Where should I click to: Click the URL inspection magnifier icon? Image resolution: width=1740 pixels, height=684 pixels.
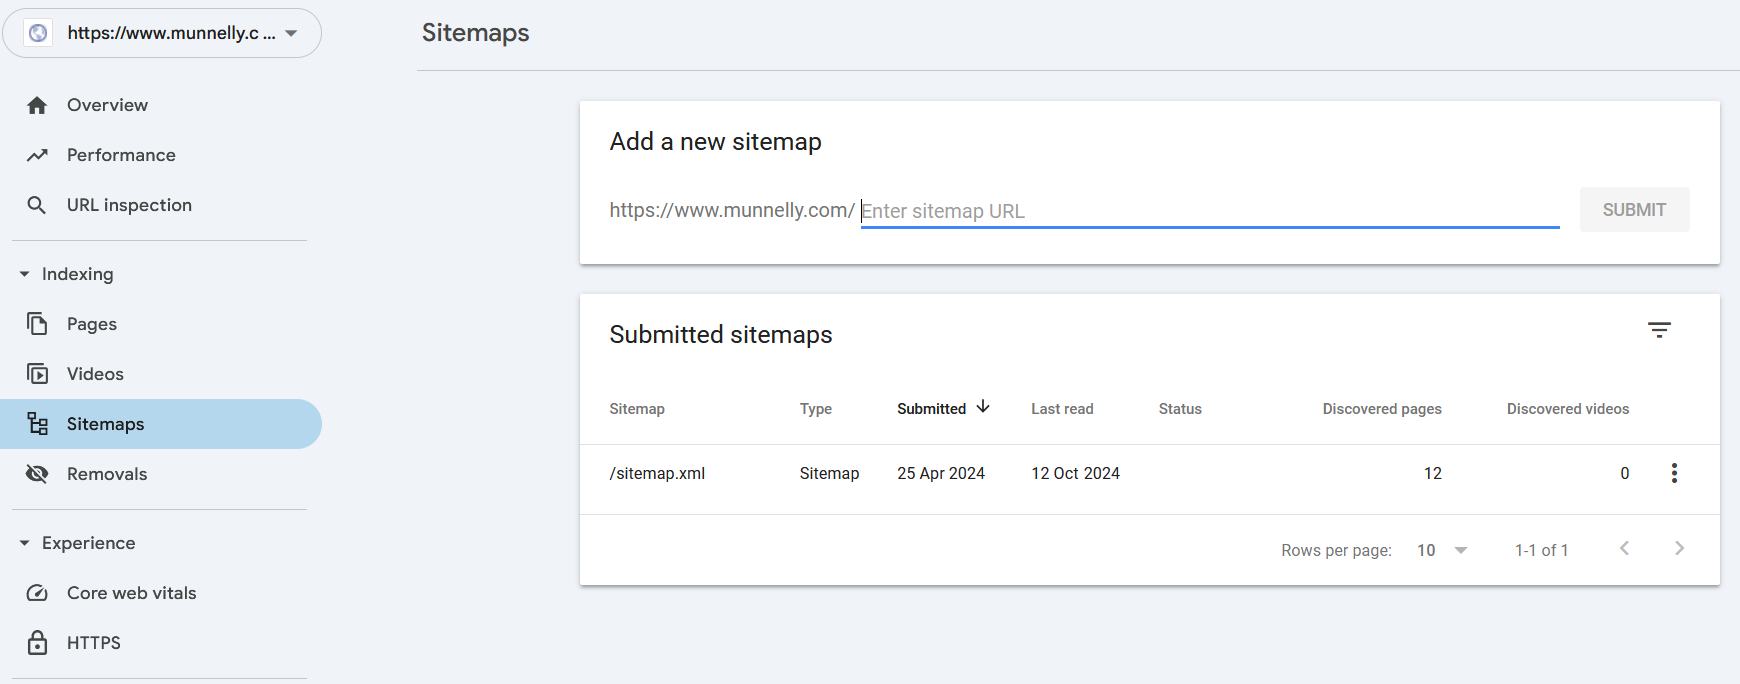point(37,205)
